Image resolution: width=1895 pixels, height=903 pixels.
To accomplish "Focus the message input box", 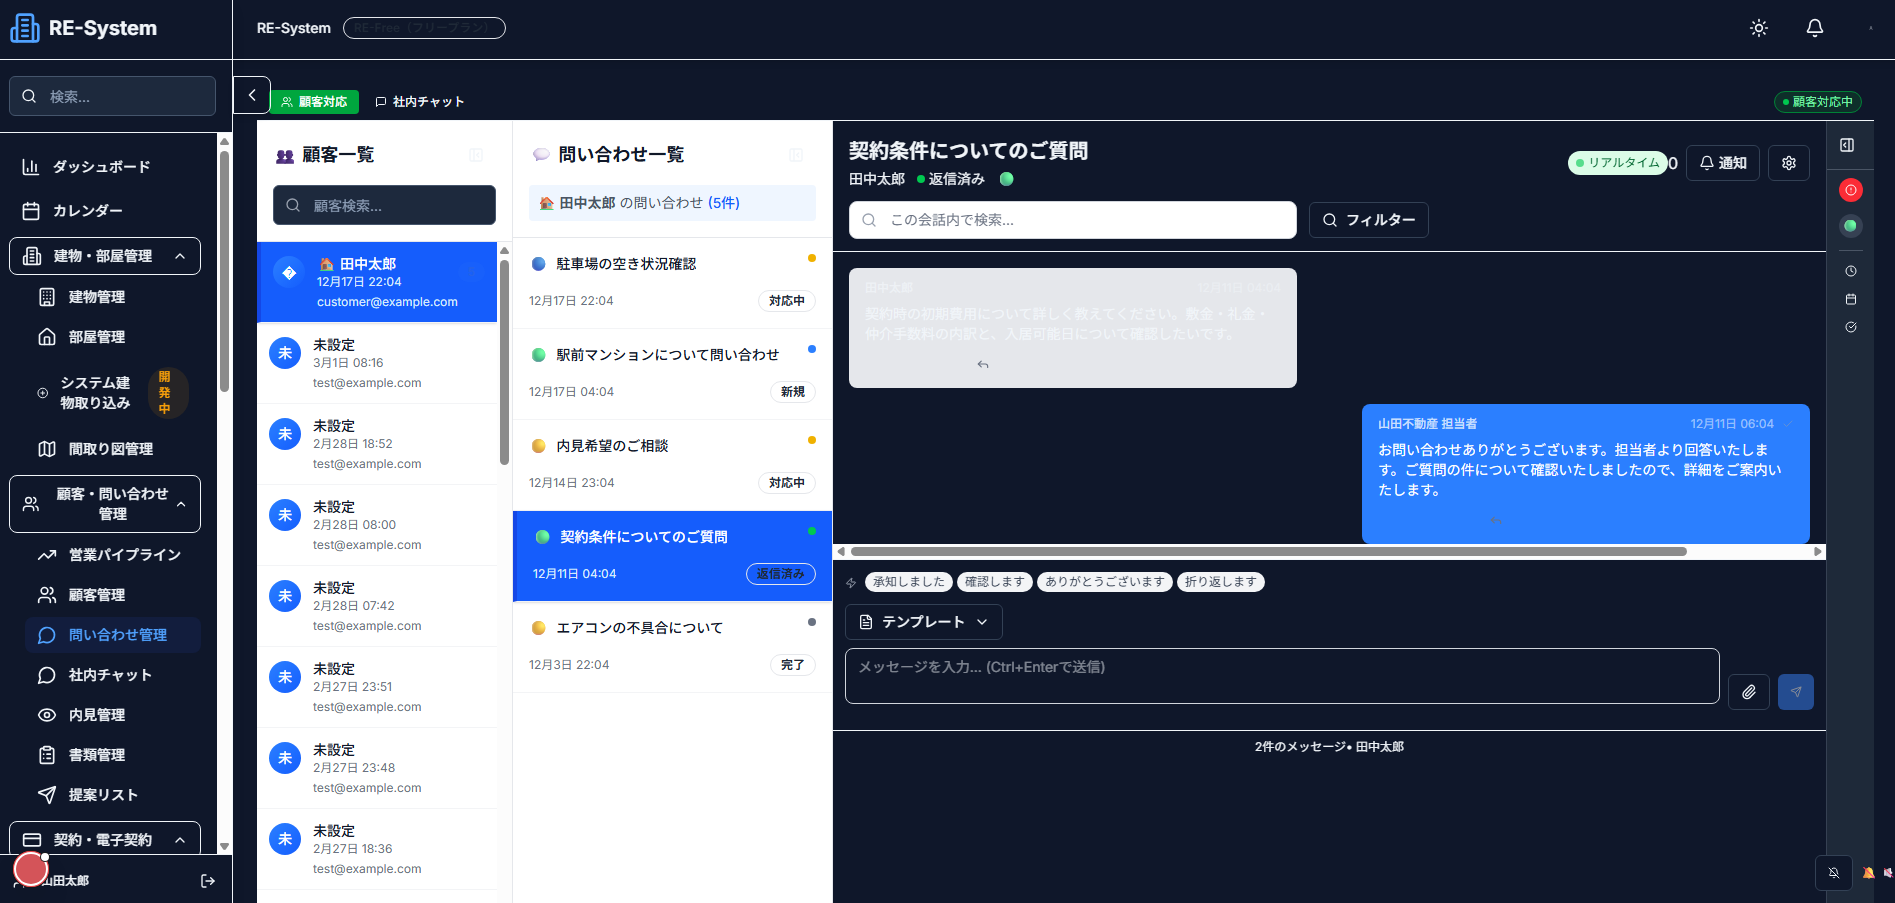I will [x=1282, y=676].
